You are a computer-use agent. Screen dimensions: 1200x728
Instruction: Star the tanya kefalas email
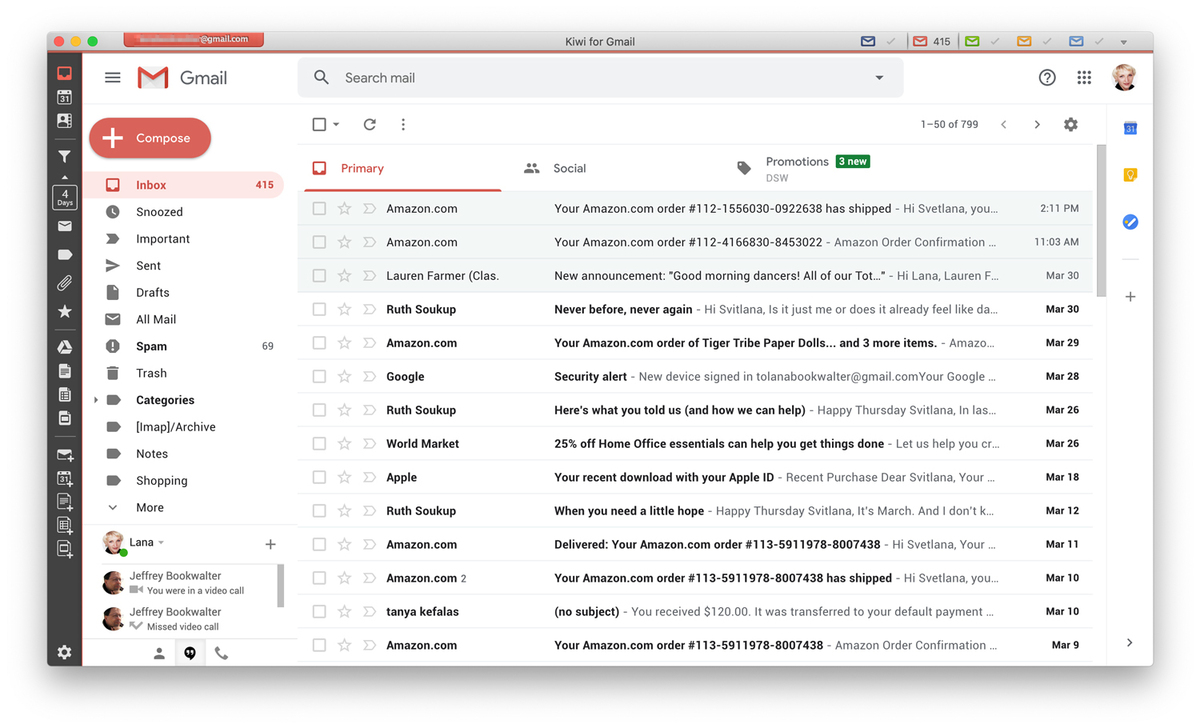[344, 611]
